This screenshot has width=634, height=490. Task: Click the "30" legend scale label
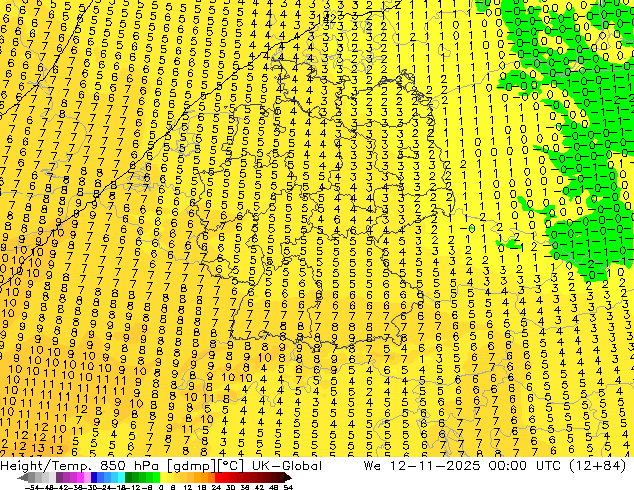pos(231,487)
